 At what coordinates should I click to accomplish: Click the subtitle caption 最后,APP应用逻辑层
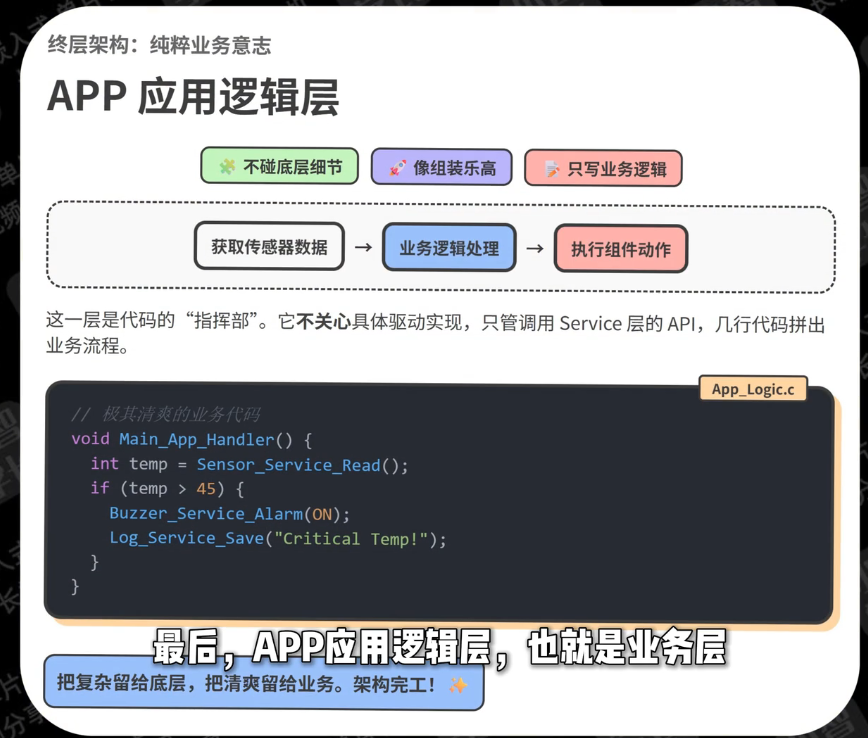[x=440, y=647]
